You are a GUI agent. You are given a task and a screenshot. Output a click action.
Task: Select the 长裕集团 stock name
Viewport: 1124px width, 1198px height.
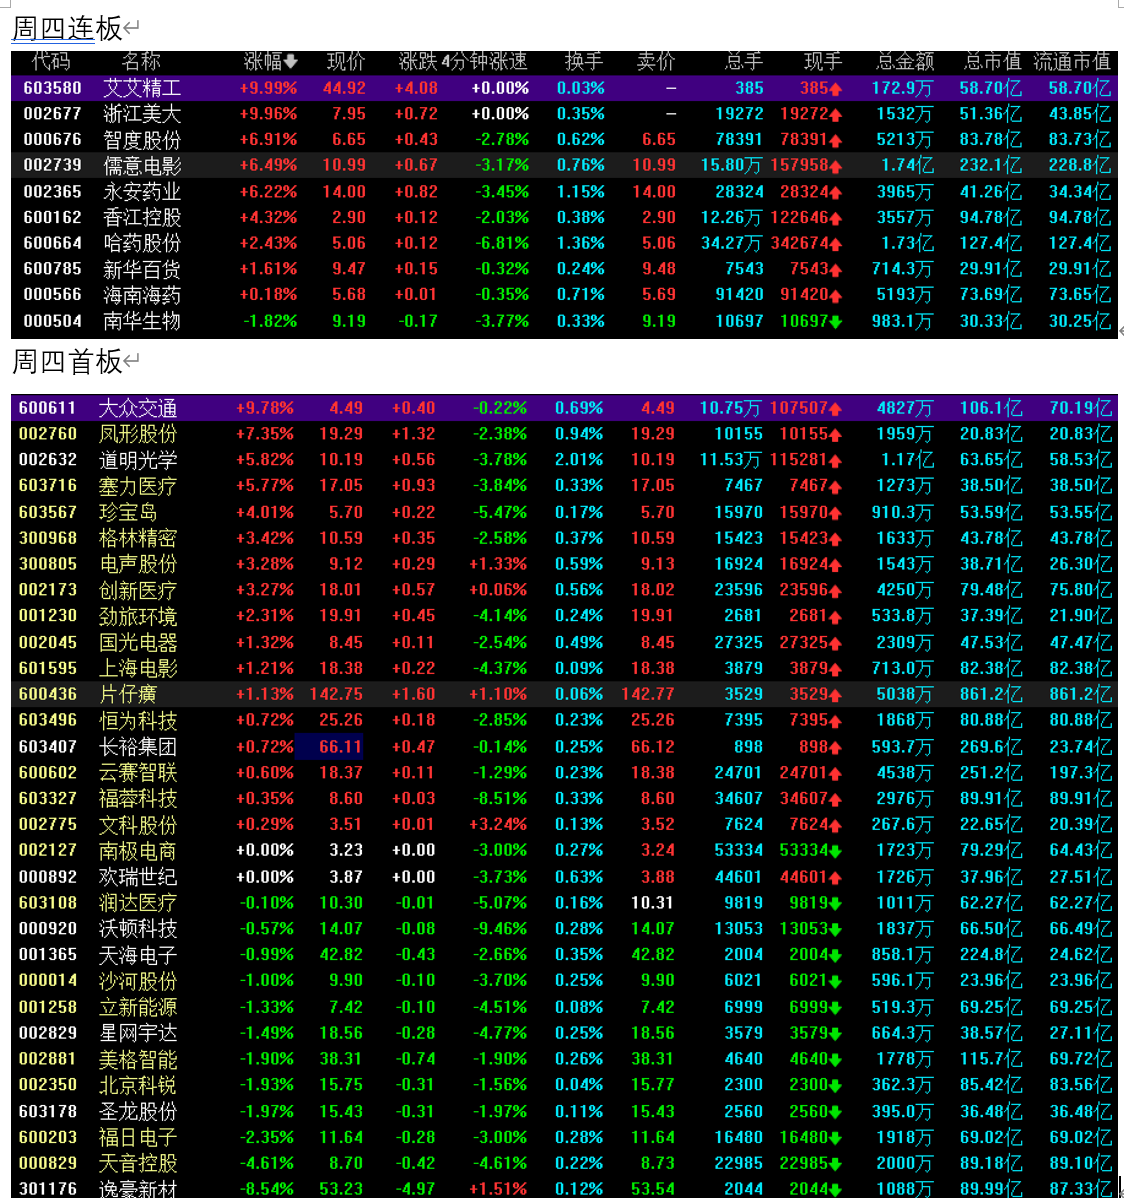click(138, 746)
